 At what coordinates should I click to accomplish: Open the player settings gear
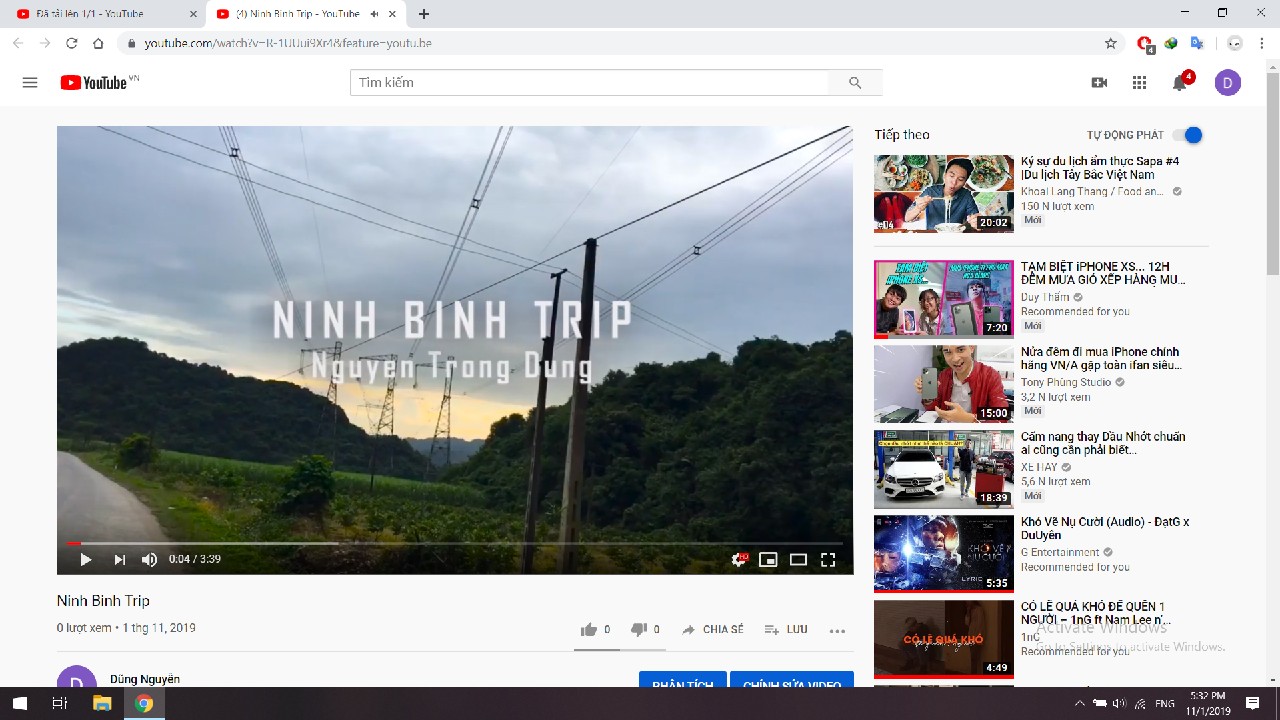[739, 560]
